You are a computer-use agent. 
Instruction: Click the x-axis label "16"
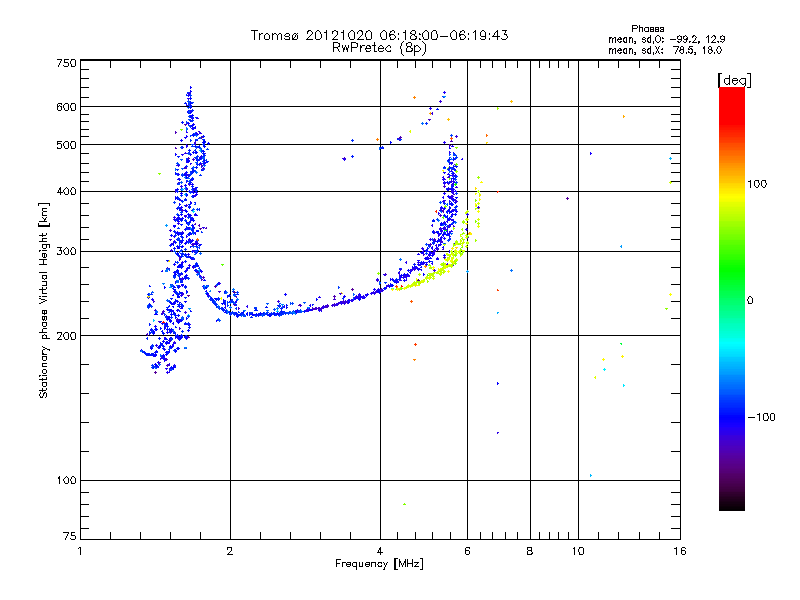pos(680,551)
